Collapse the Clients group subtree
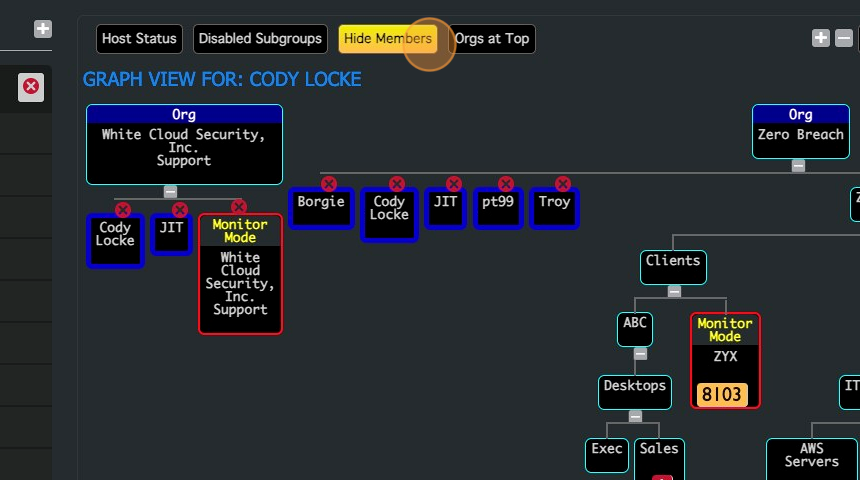Screen dimensions: 860x480 pos(674,291)
